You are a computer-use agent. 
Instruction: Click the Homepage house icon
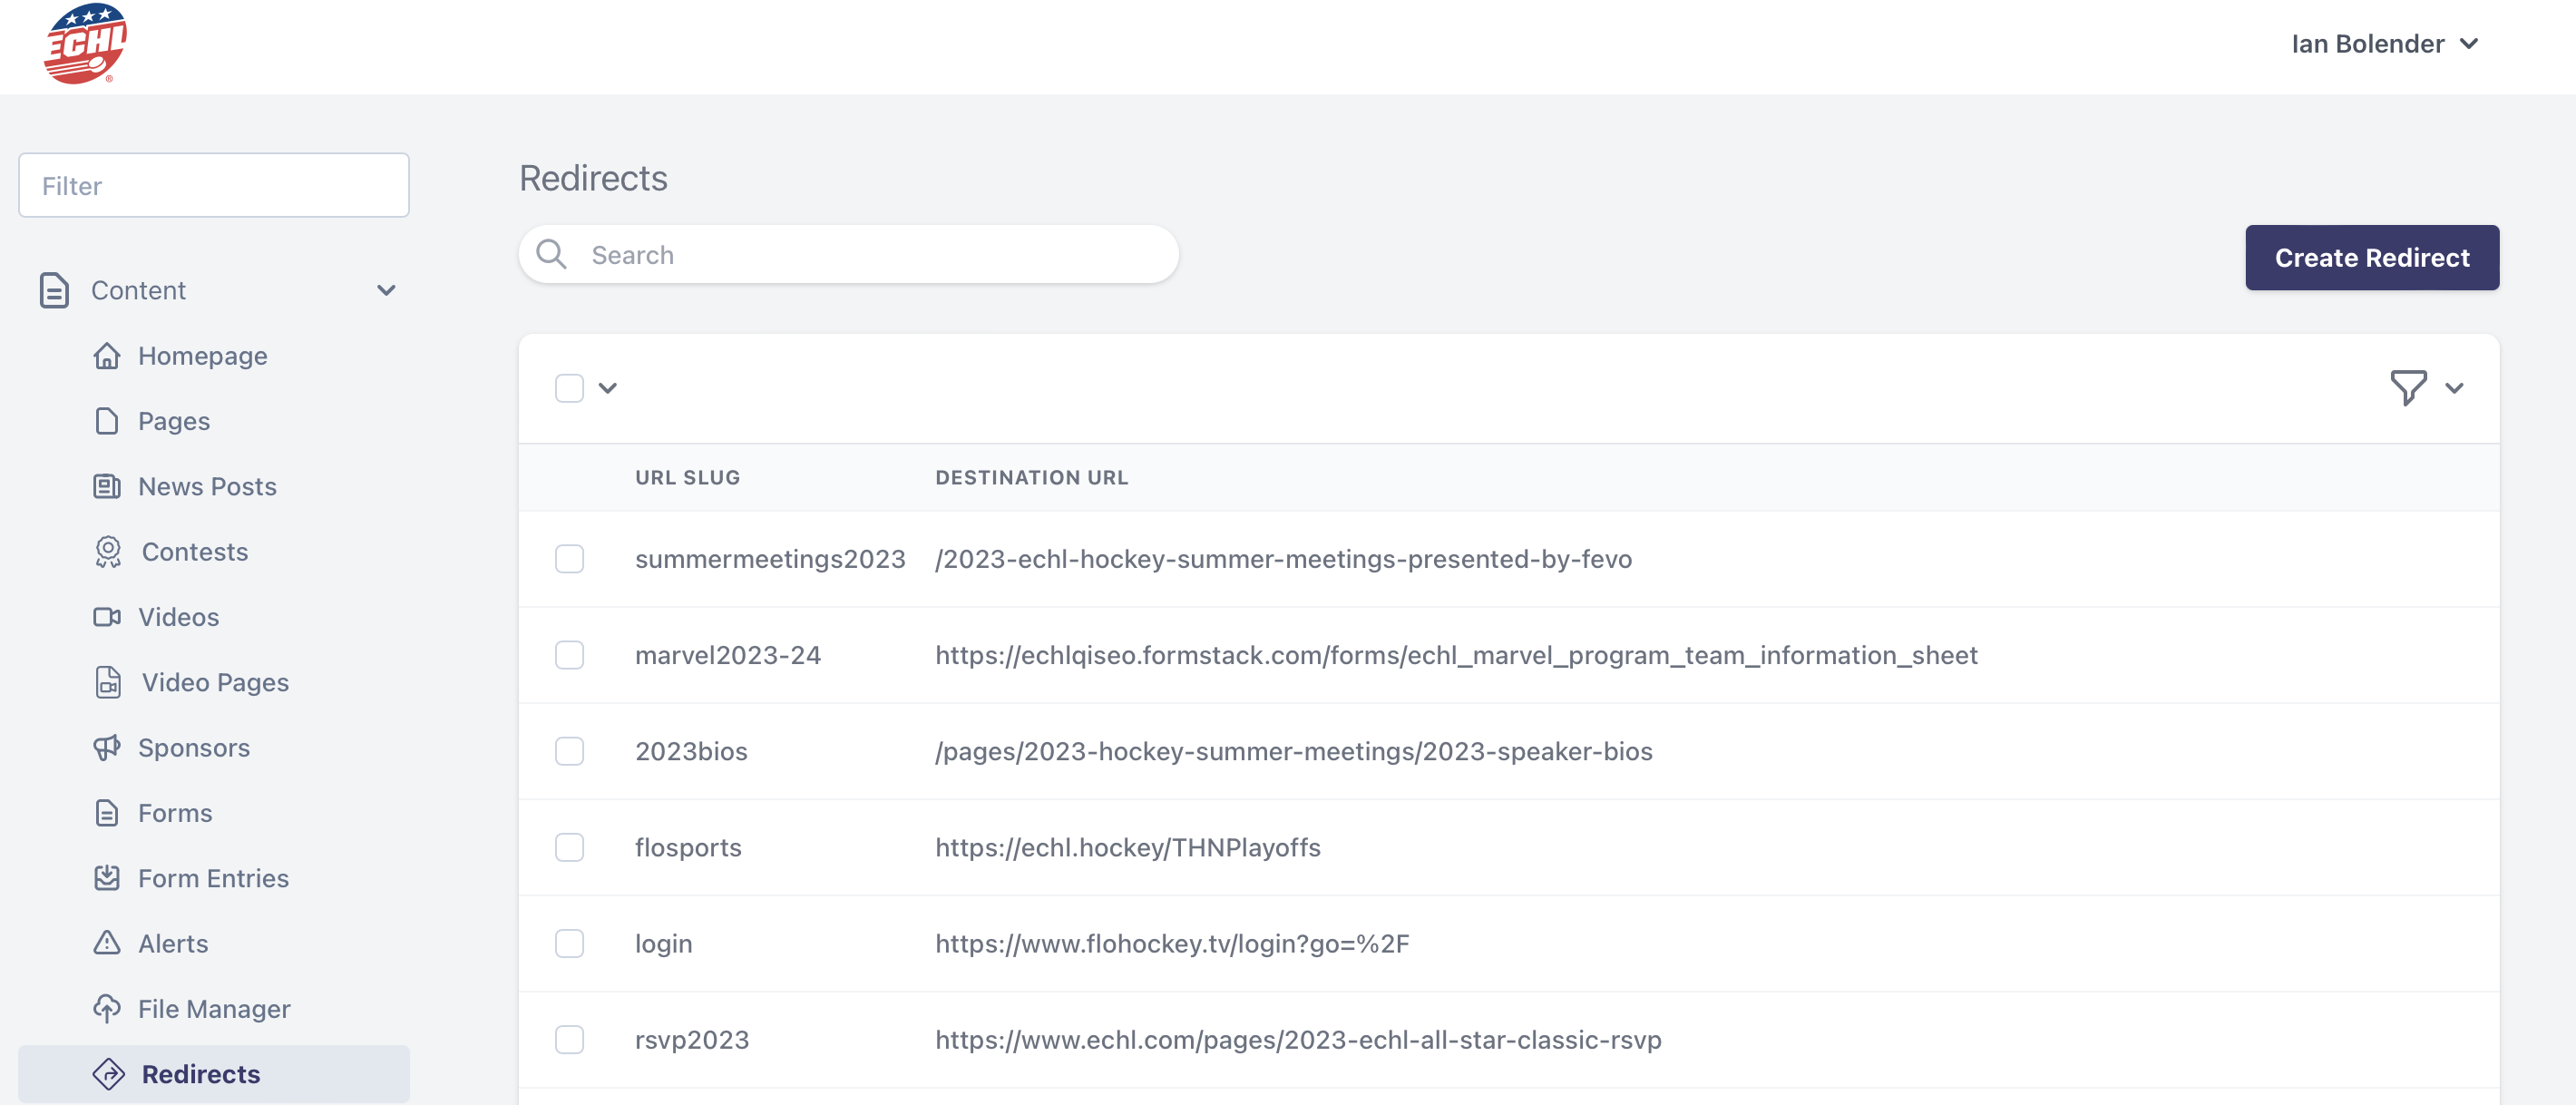pyautogui.click(x=107, y=356)
